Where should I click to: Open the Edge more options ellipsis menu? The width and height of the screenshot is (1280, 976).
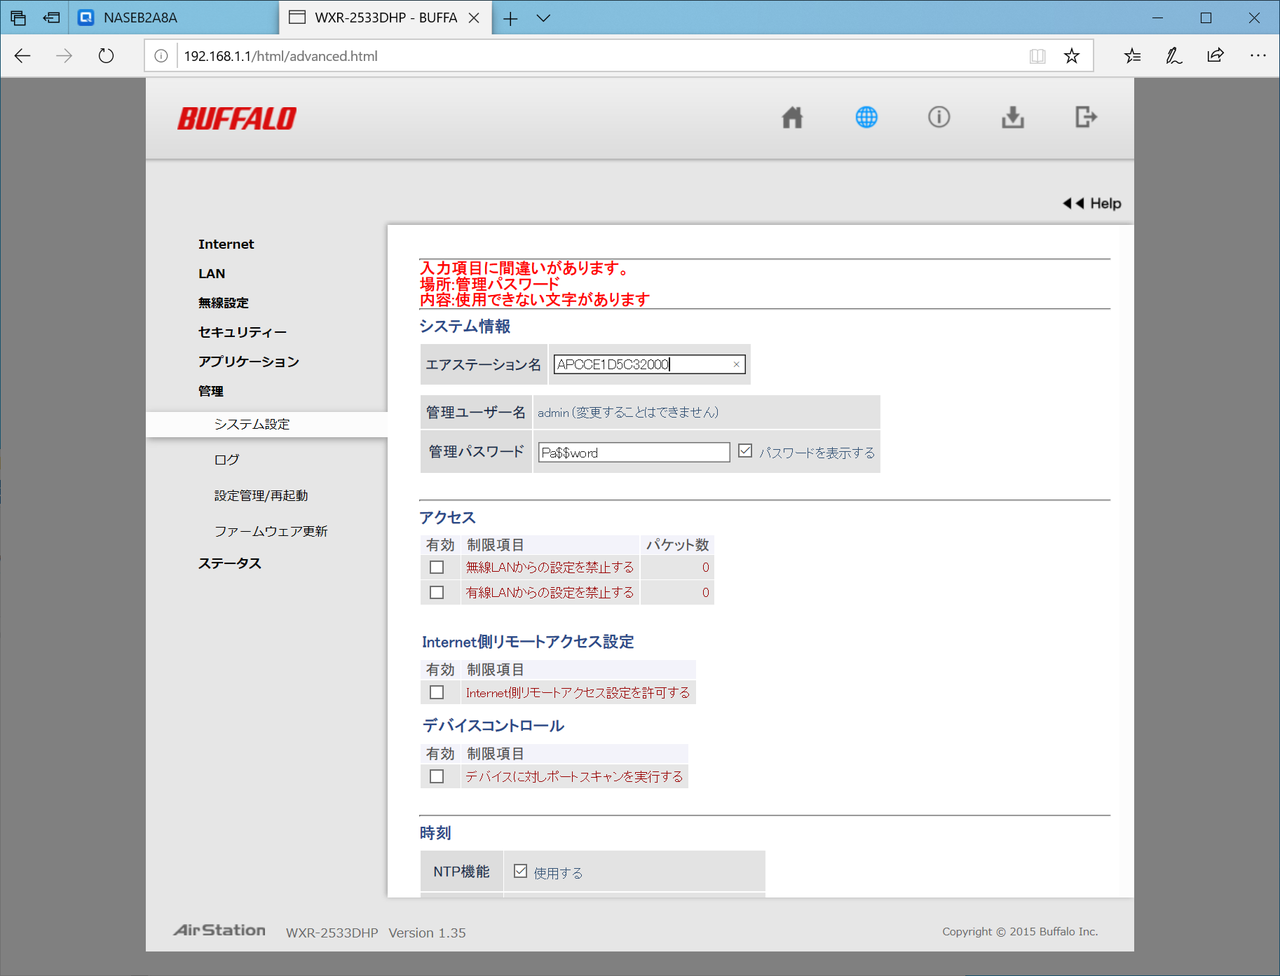(x=1258, y=56)
